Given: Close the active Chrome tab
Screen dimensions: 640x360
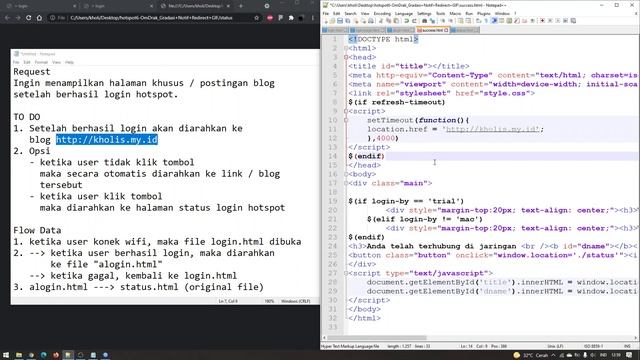Looking at the screenshot, I should coord(228,6).
